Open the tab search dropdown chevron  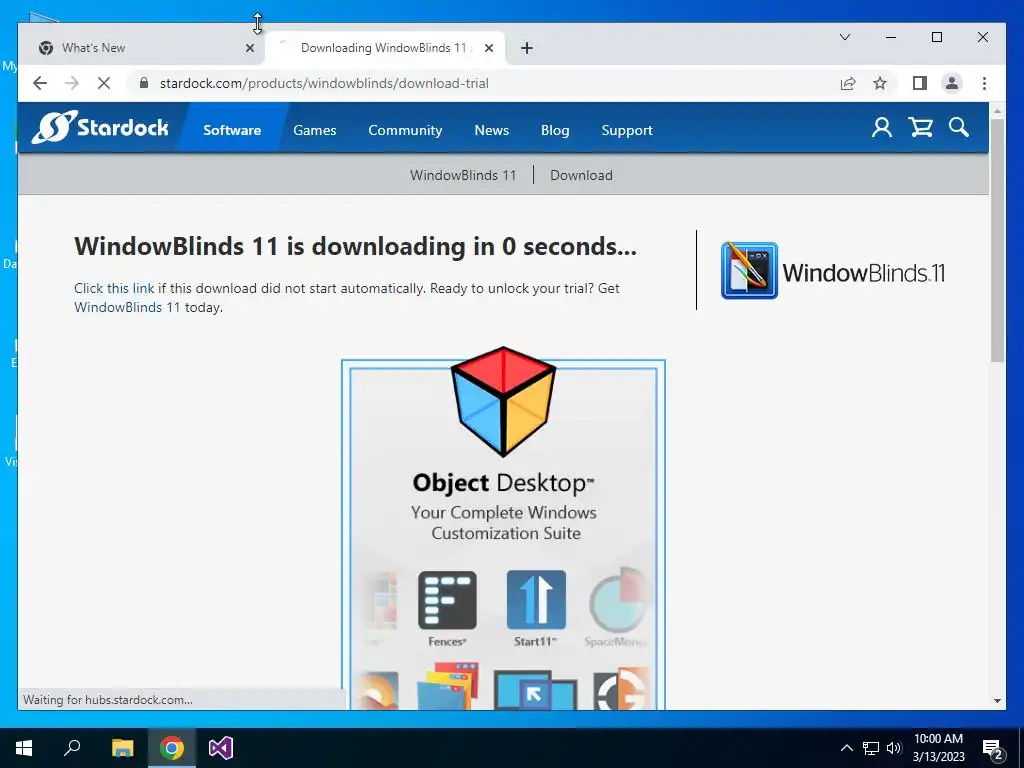(844, 37)
